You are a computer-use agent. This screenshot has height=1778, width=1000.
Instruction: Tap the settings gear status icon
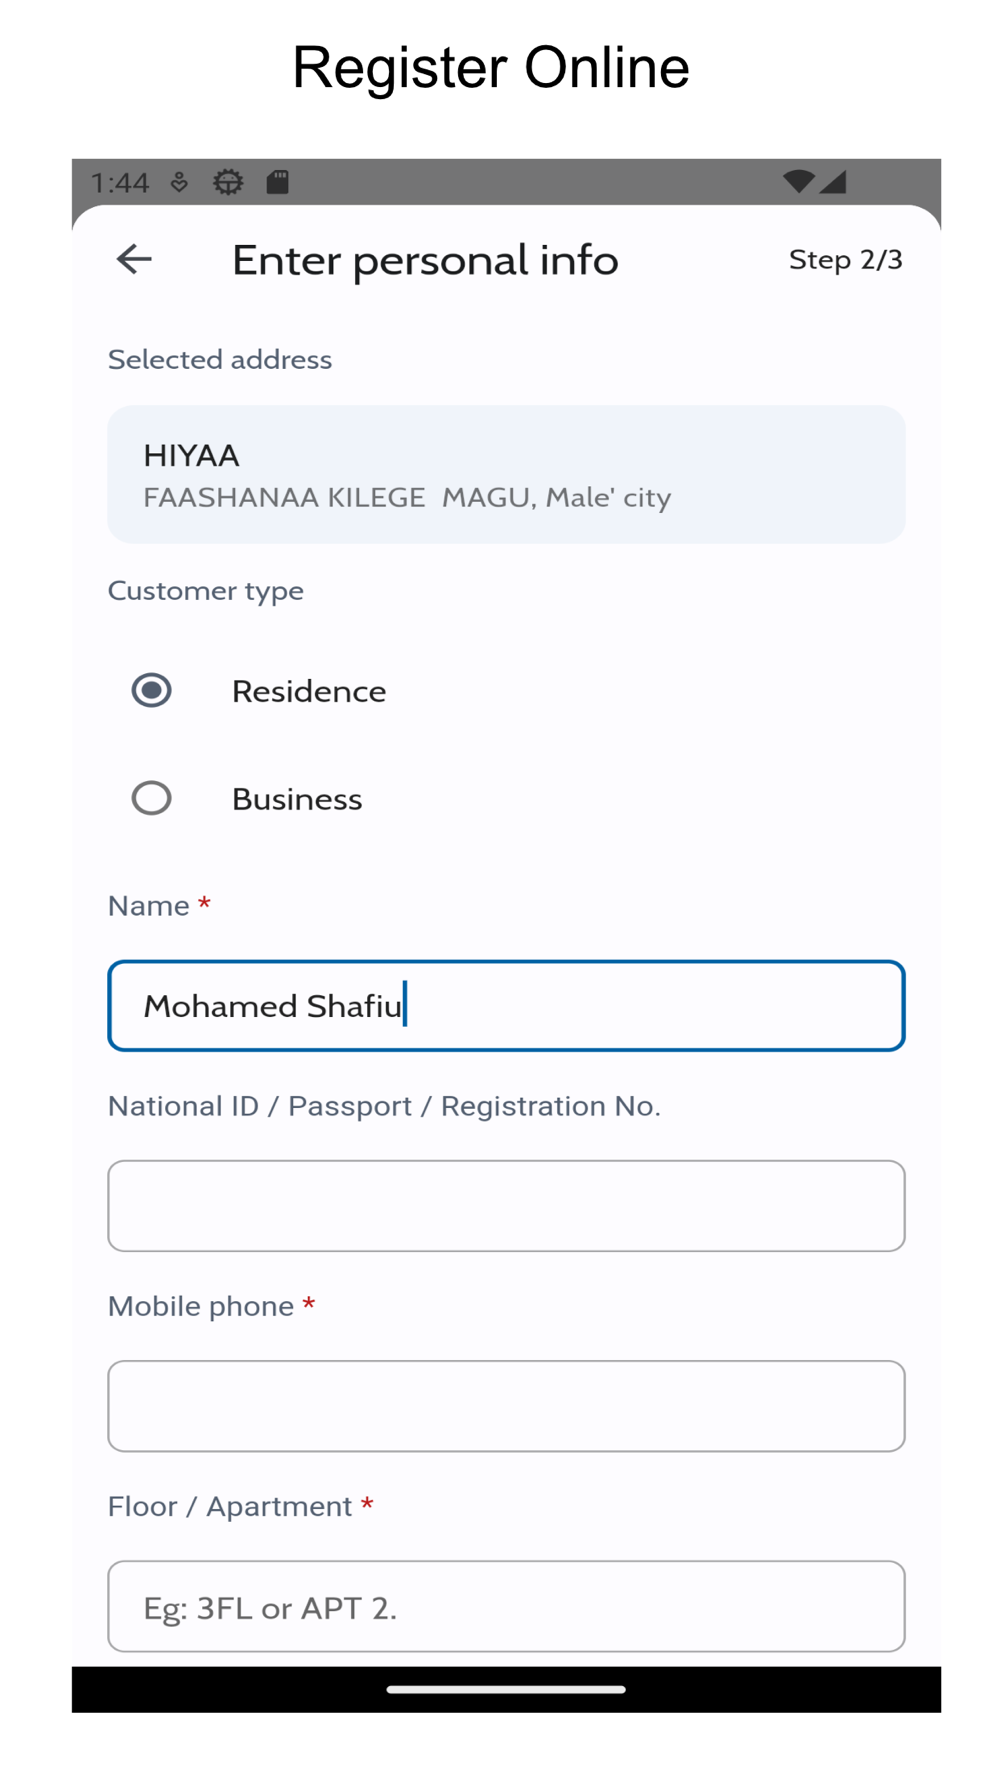pyautogui.click(x=228, y=182)
